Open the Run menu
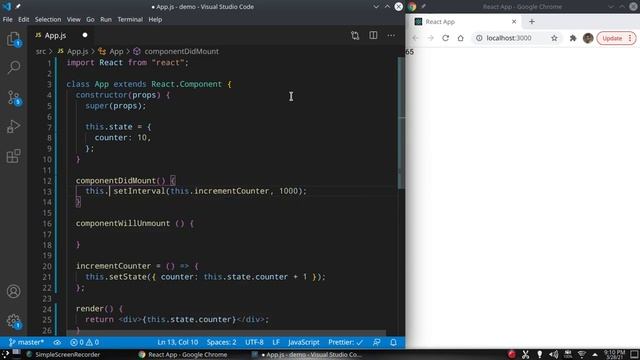Viewport: 640px width, 360px height. coord(106,20)
